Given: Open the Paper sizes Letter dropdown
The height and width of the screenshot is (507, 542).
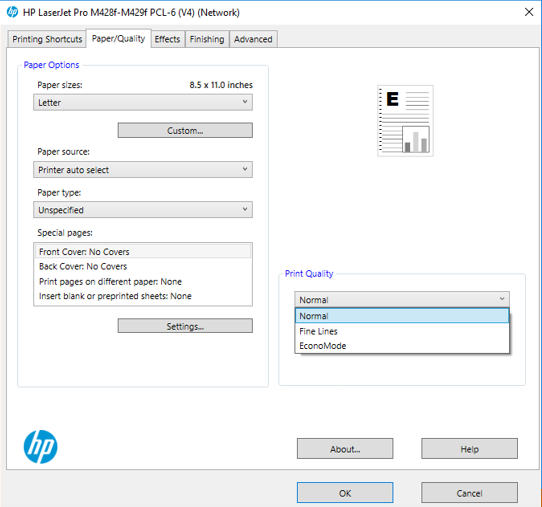Looking at the screenshot, I should [143, 102].
